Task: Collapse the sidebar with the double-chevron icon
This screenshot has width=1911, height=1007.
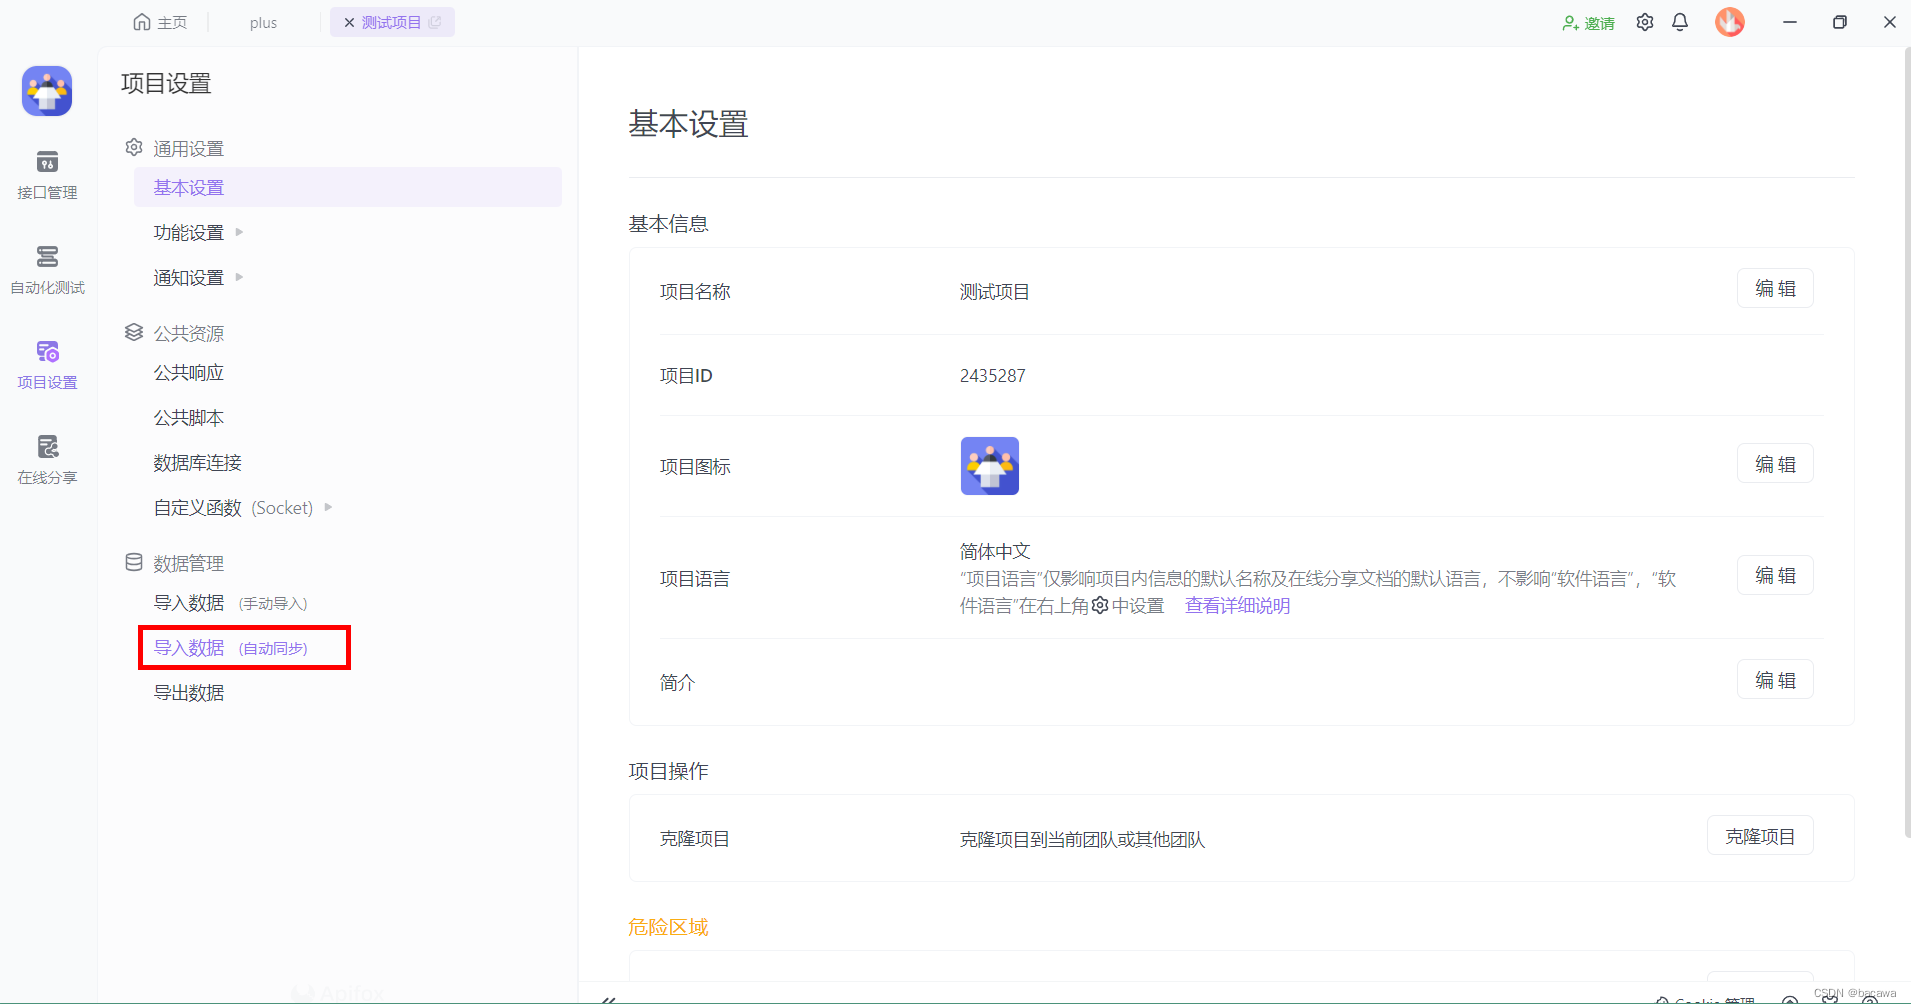Action: pos(608,999)
